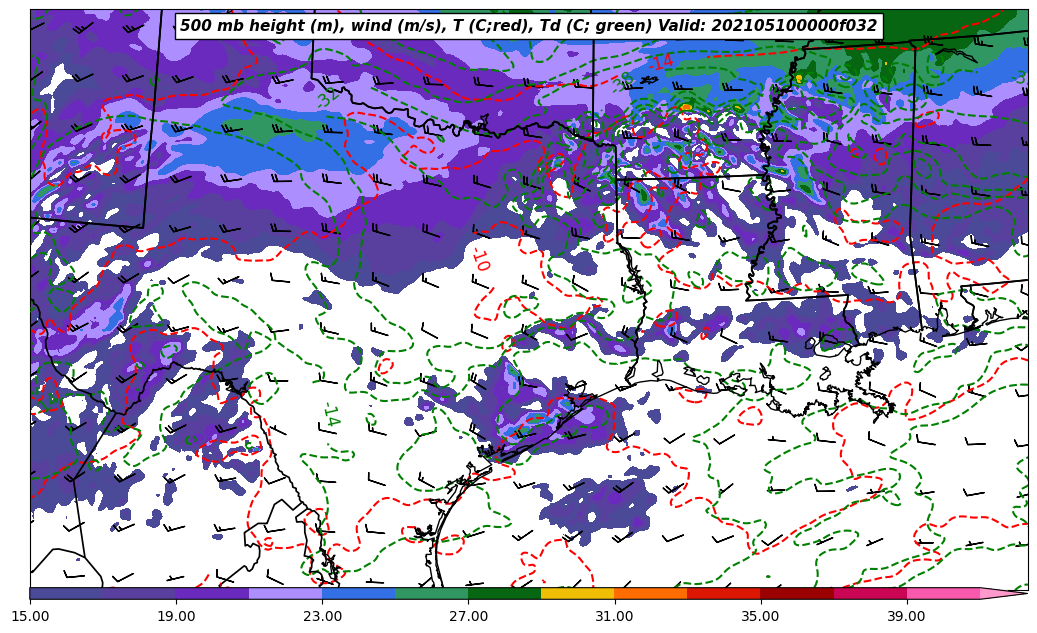Click the 23.00 colorbar tick label
The image size is (1037, 633).
322,616
